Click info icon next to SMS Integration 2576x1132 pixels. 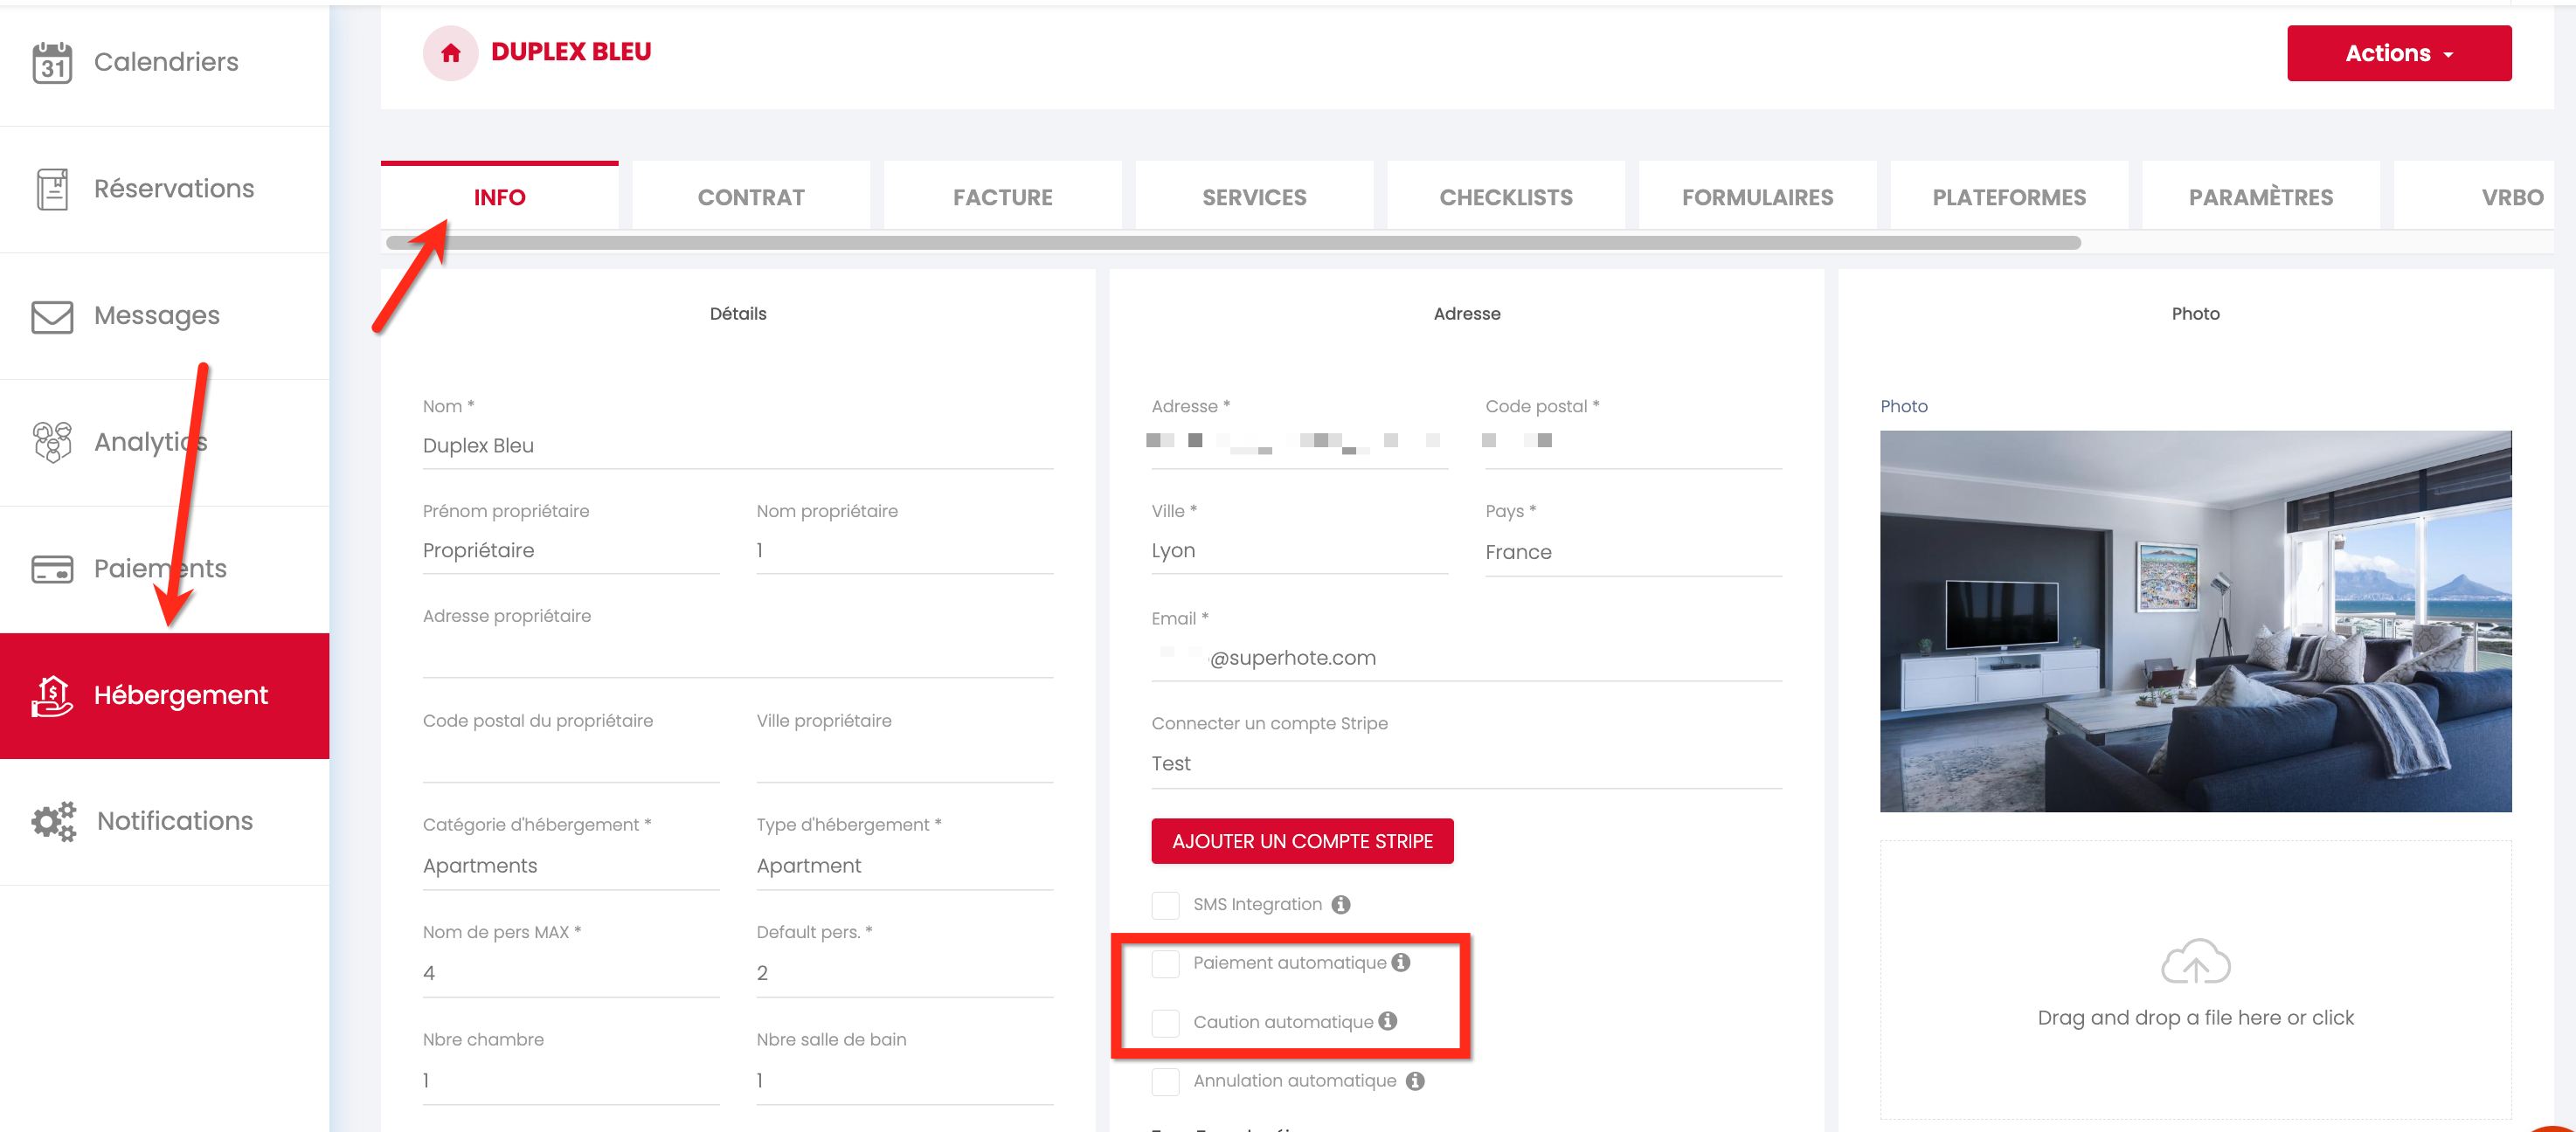1341,904
